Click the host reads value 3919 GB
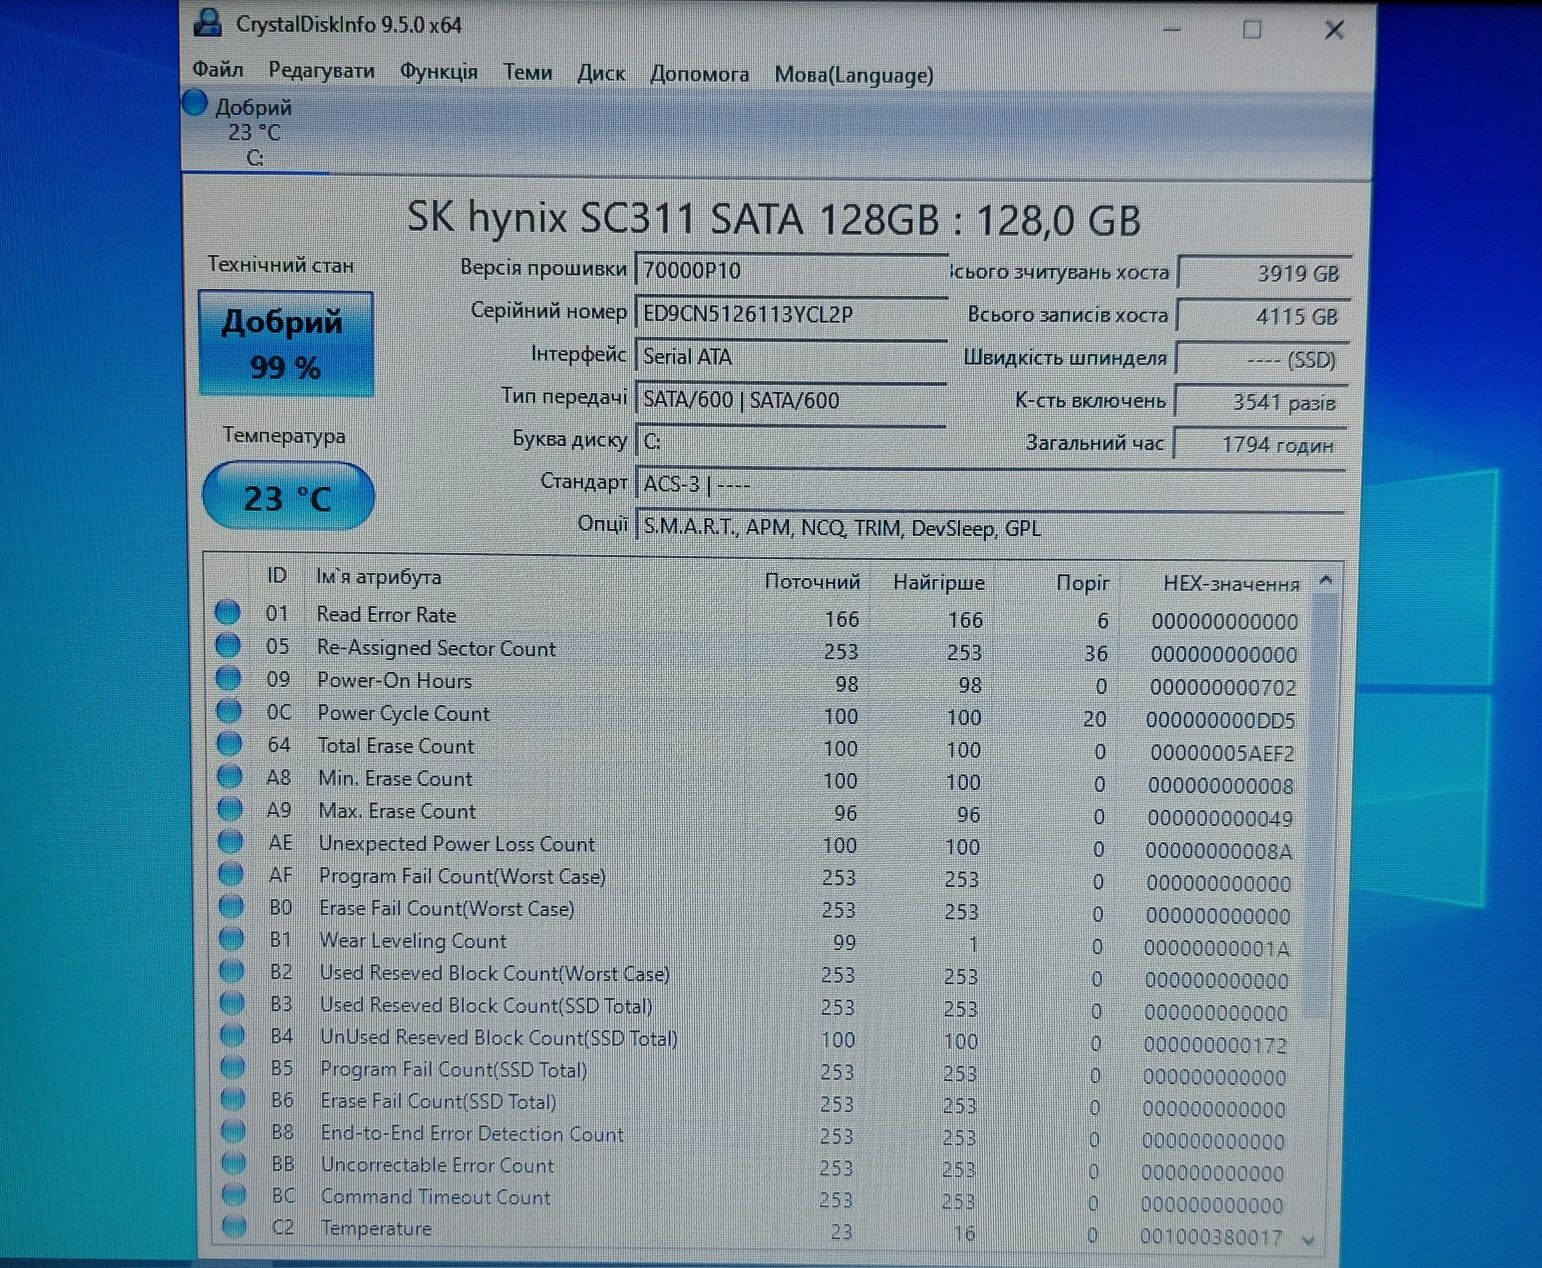Image resolution: width=1542 pixels, height=1268 pixels. tap(1264, 273)
